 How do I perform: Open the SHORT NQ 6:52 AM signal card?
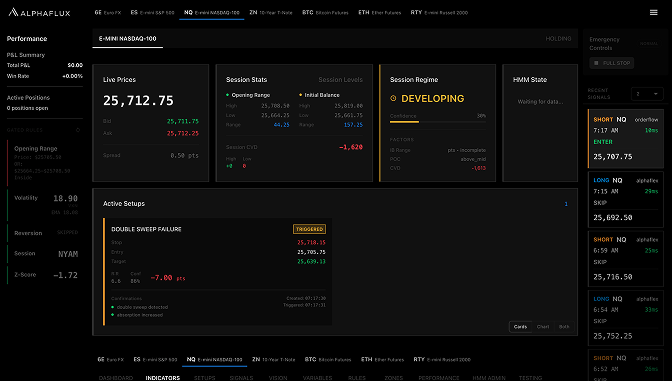tap(626, 366)
